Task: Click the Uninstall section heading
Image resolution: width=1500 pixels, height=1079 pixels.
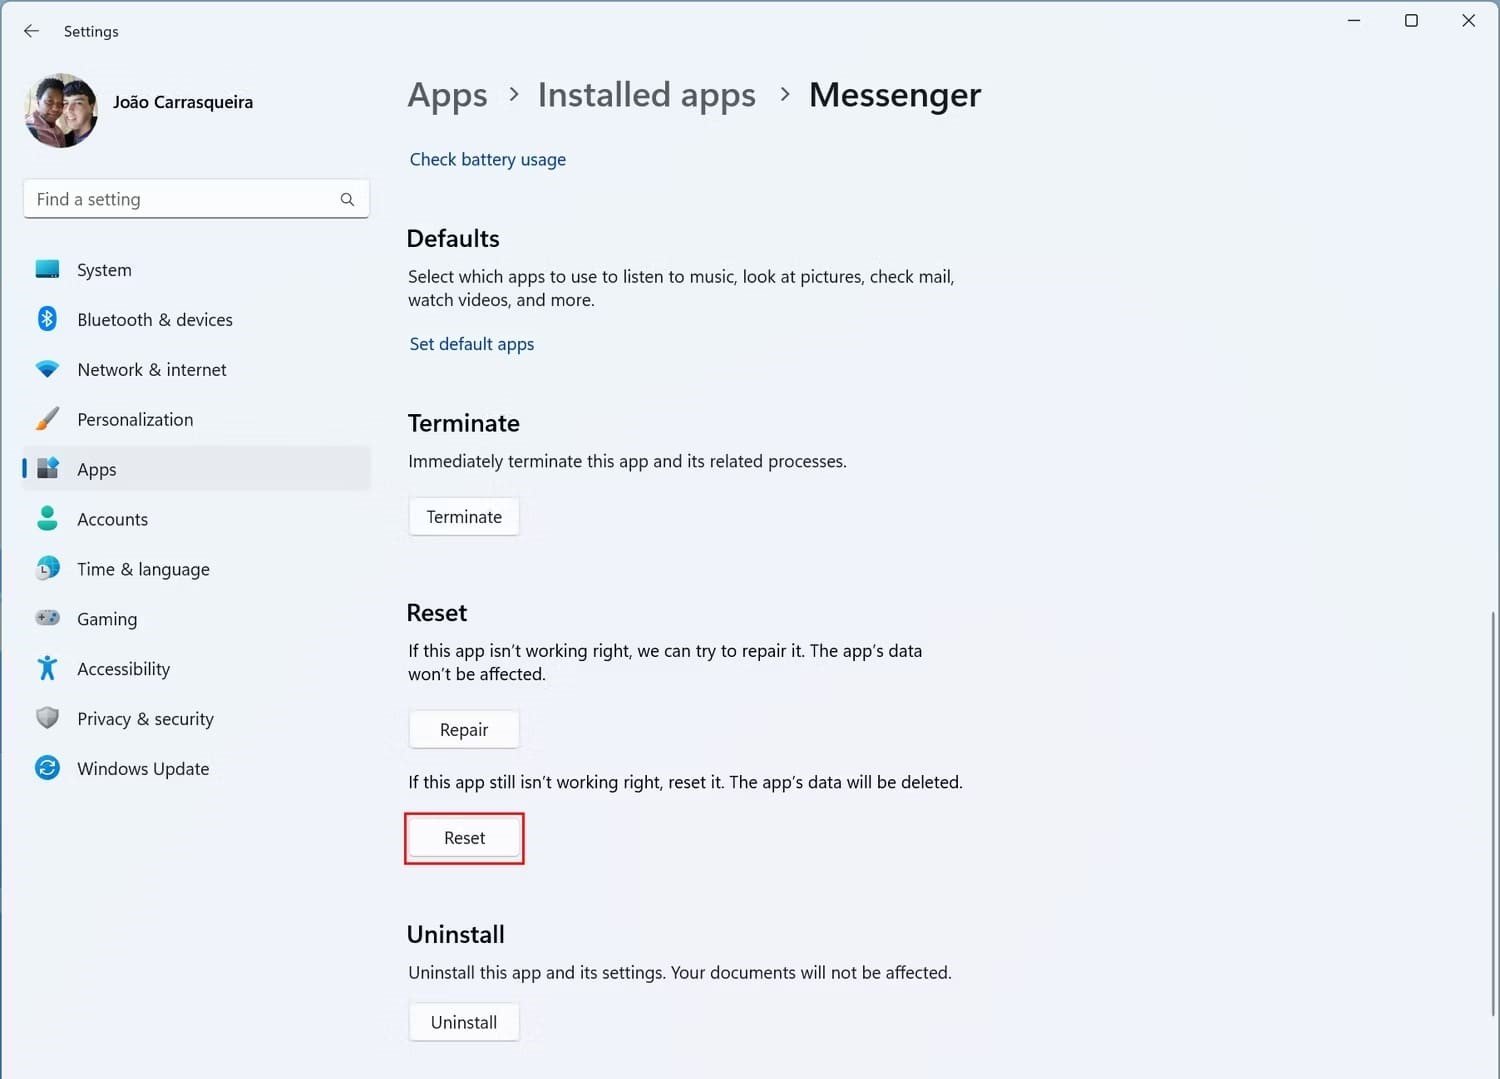Action: click(456, 935)
